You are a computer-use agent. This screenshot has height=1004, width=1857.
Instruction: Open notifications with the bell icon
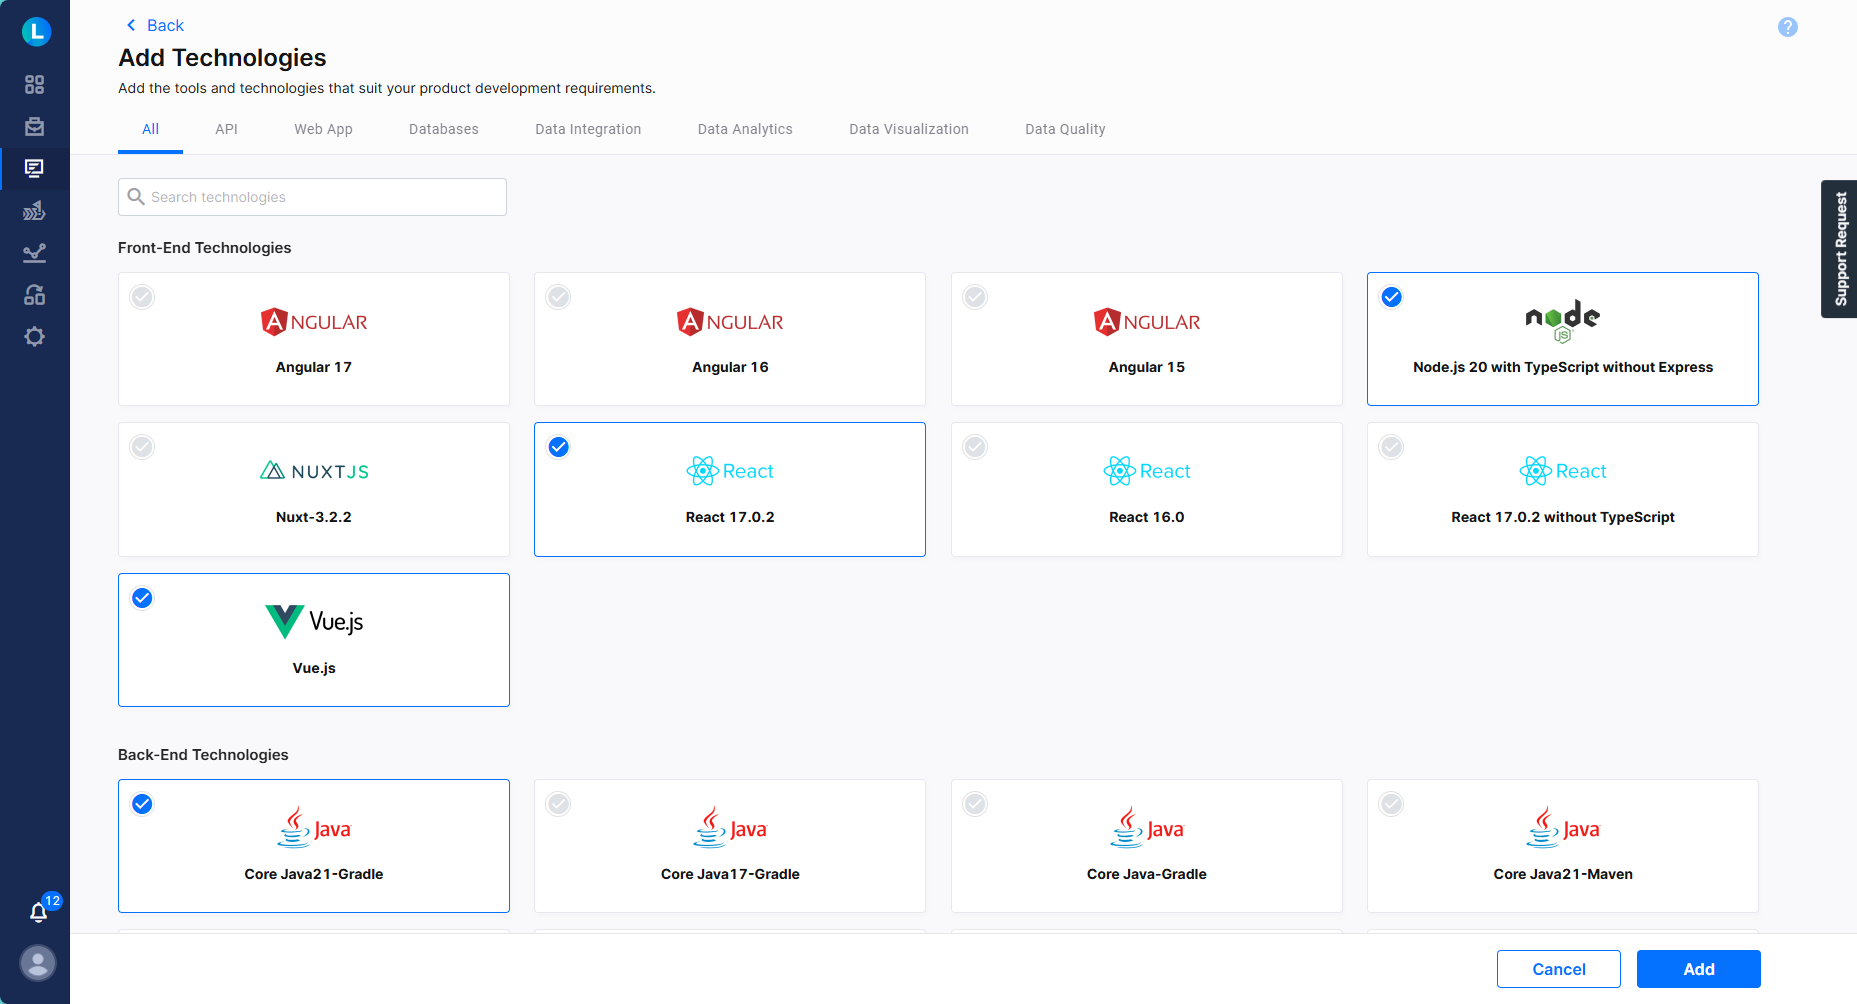click(x=38, y=912)
